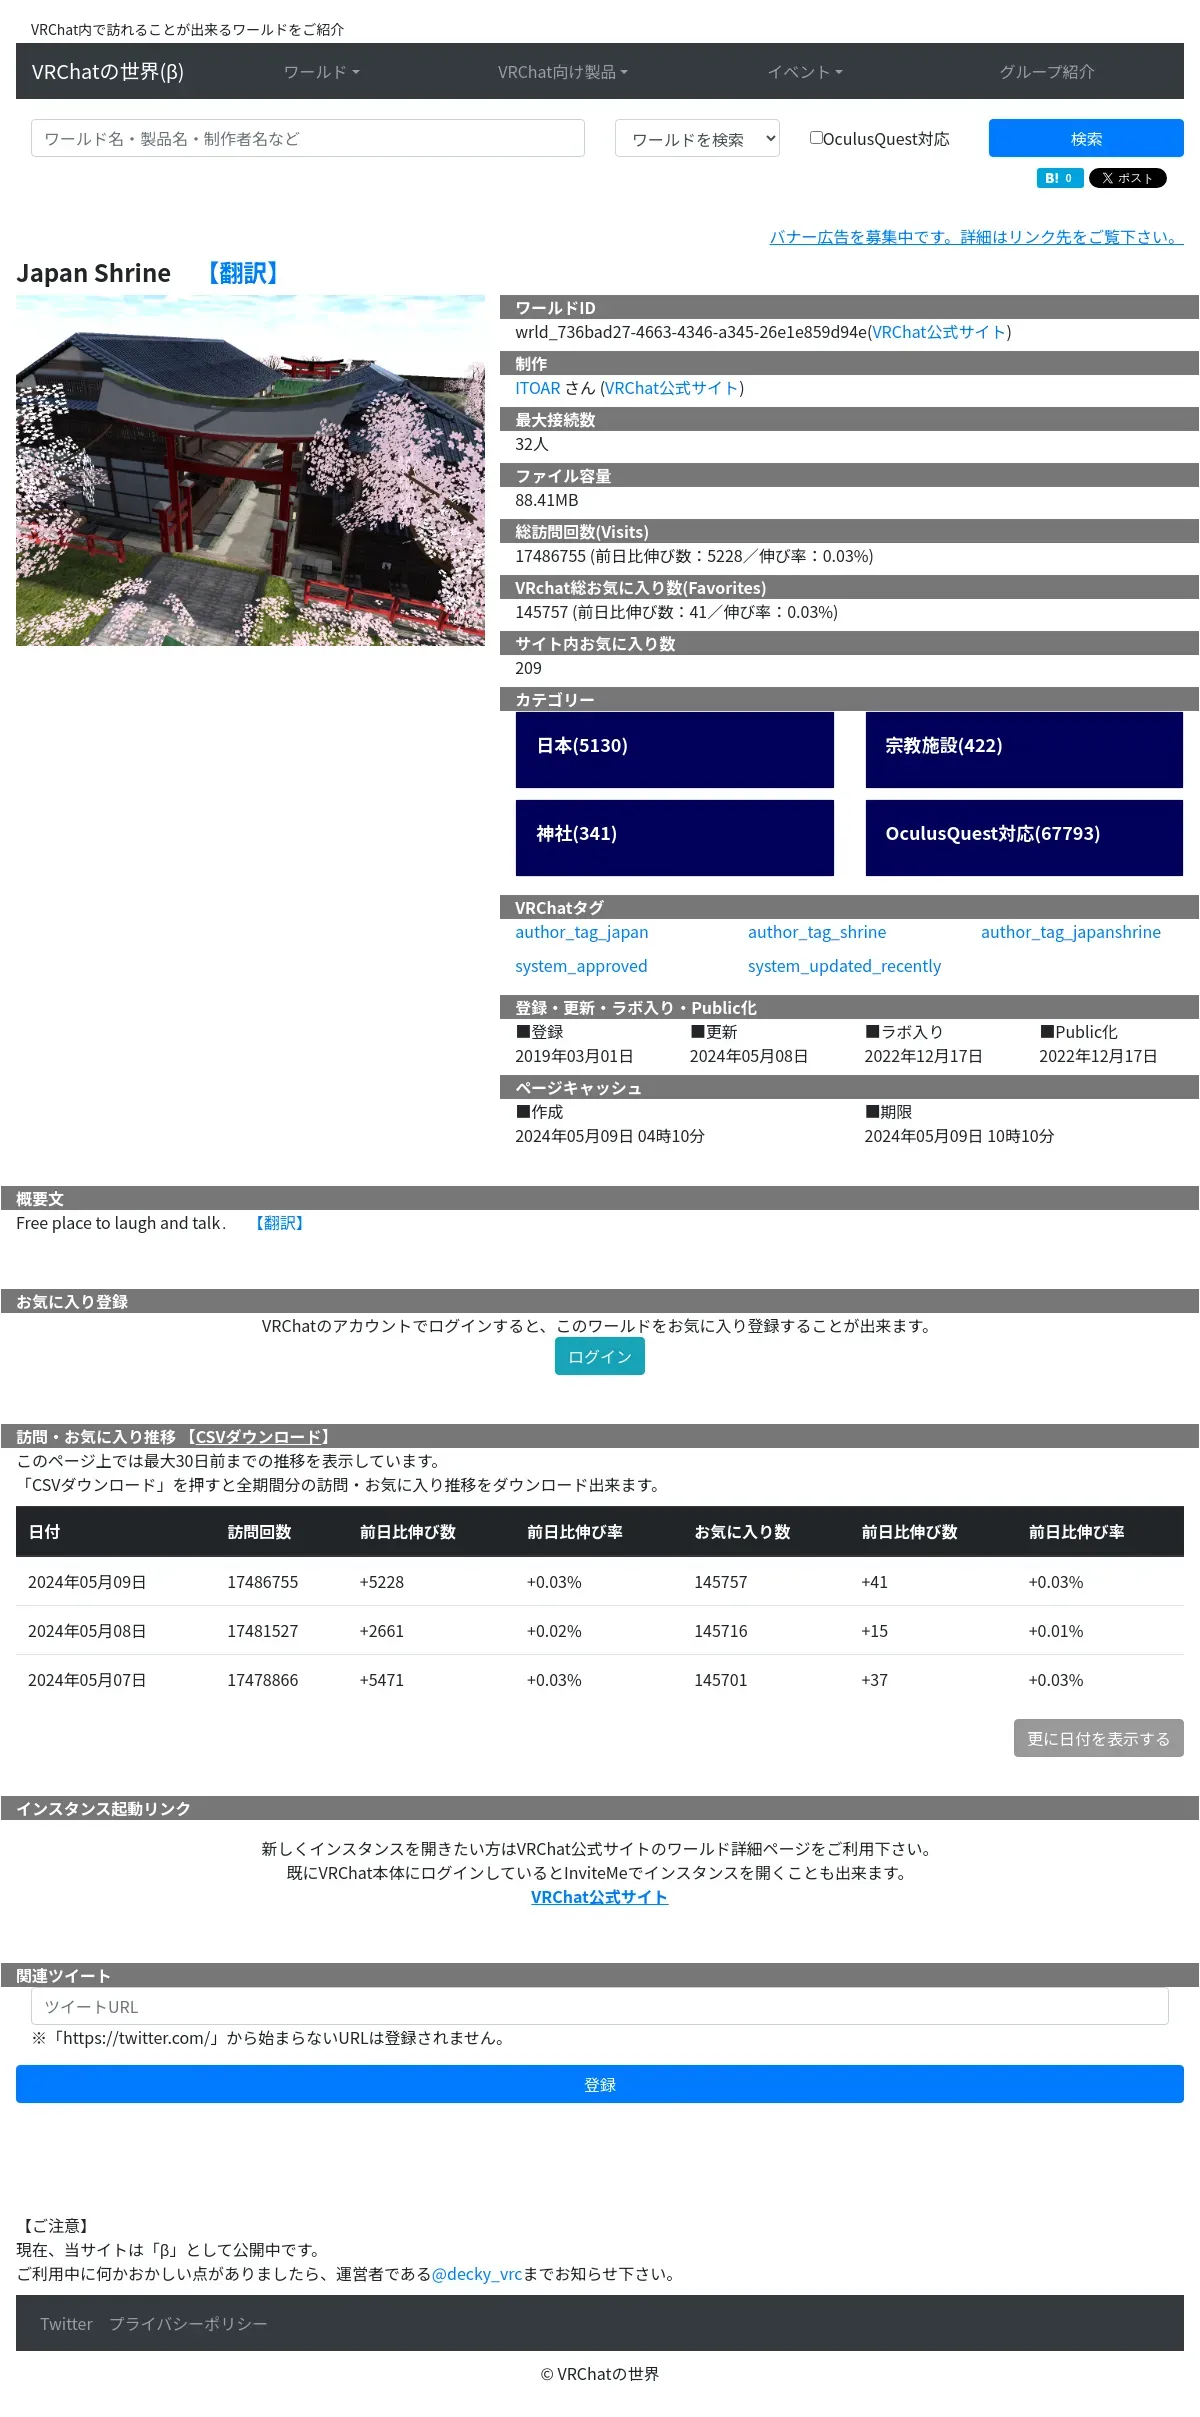1200x2417 pixels.
Task: Open the author_tag_japanshrine tag
Action: [1071, 932]
